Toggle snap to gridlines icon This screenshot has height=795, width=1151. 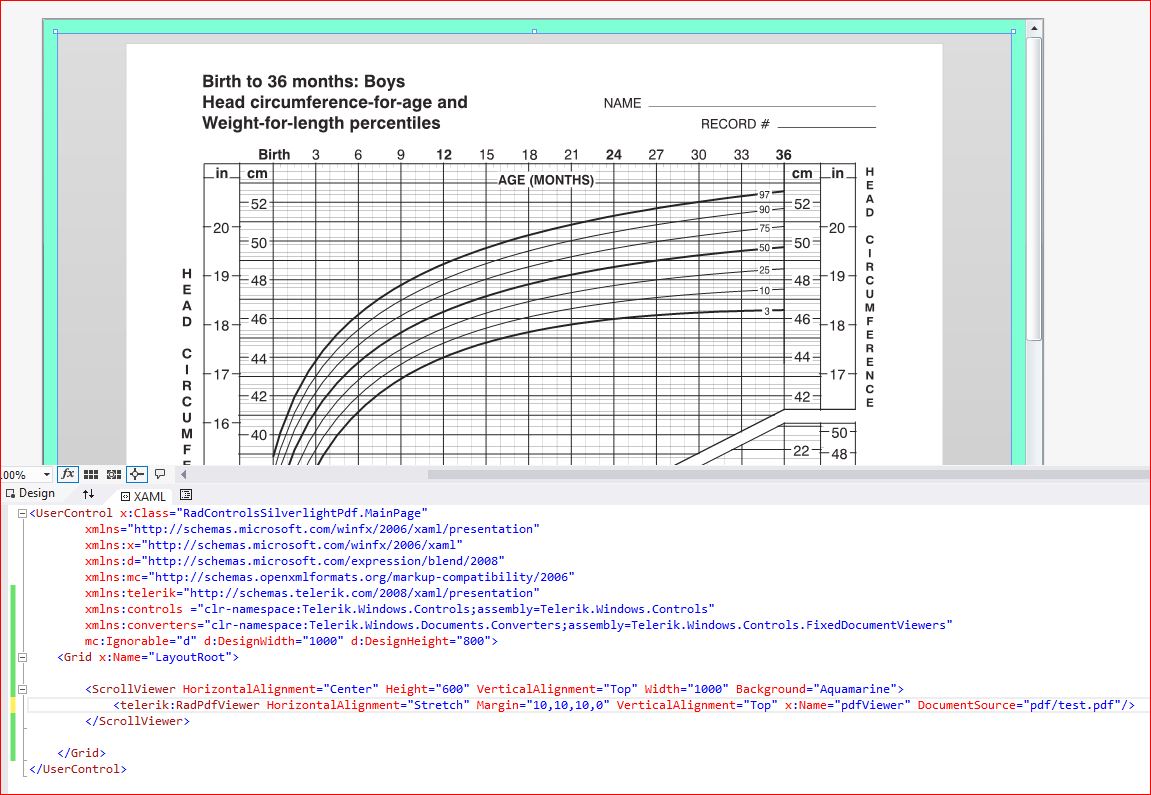[114, 474]
